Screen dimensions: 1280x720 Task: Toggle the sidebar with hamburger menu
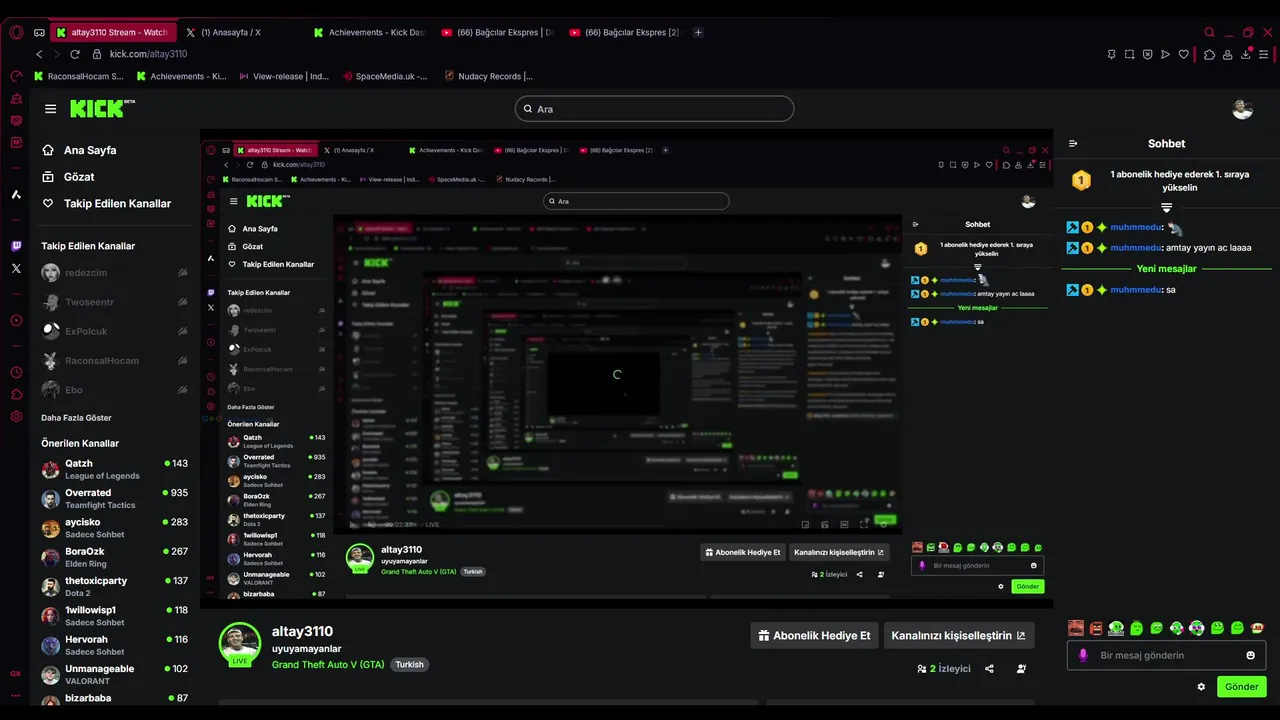pyautogui.click(x=51, y=109)
